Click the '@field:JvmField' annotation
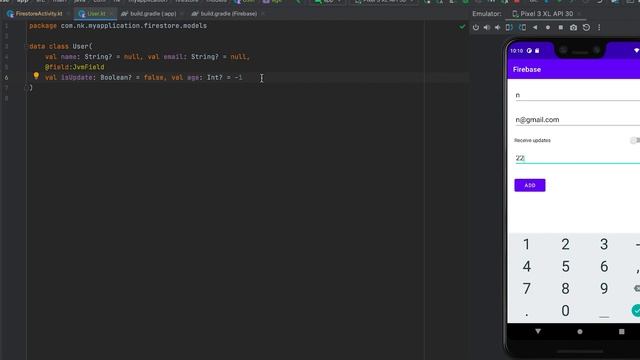The image size is (640, 360). pyautogui.click(x=74, y=67)
